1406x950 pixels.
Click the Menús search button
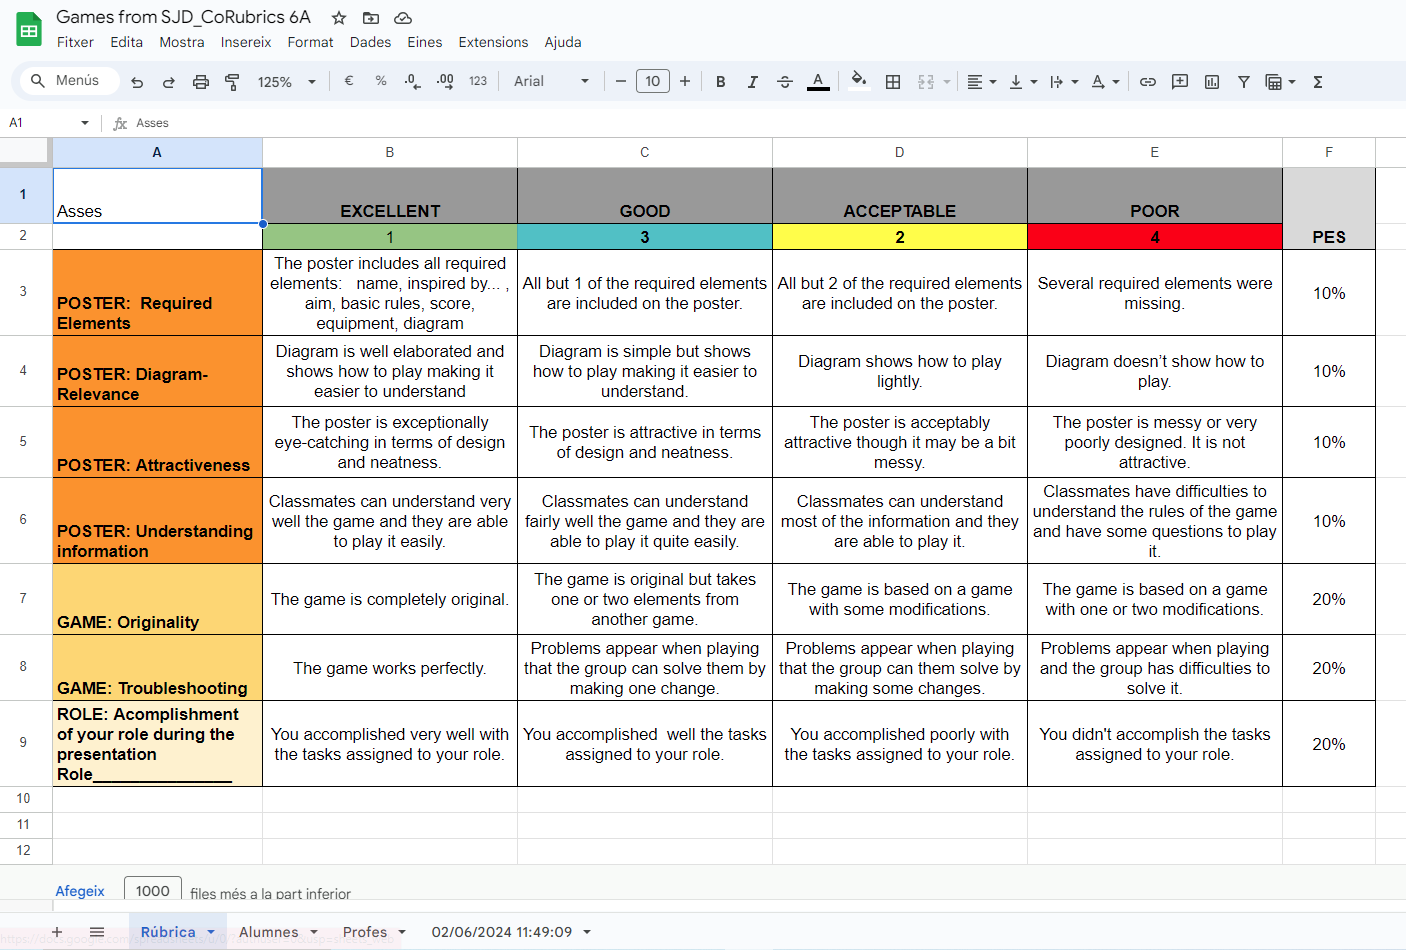(66, 81)
